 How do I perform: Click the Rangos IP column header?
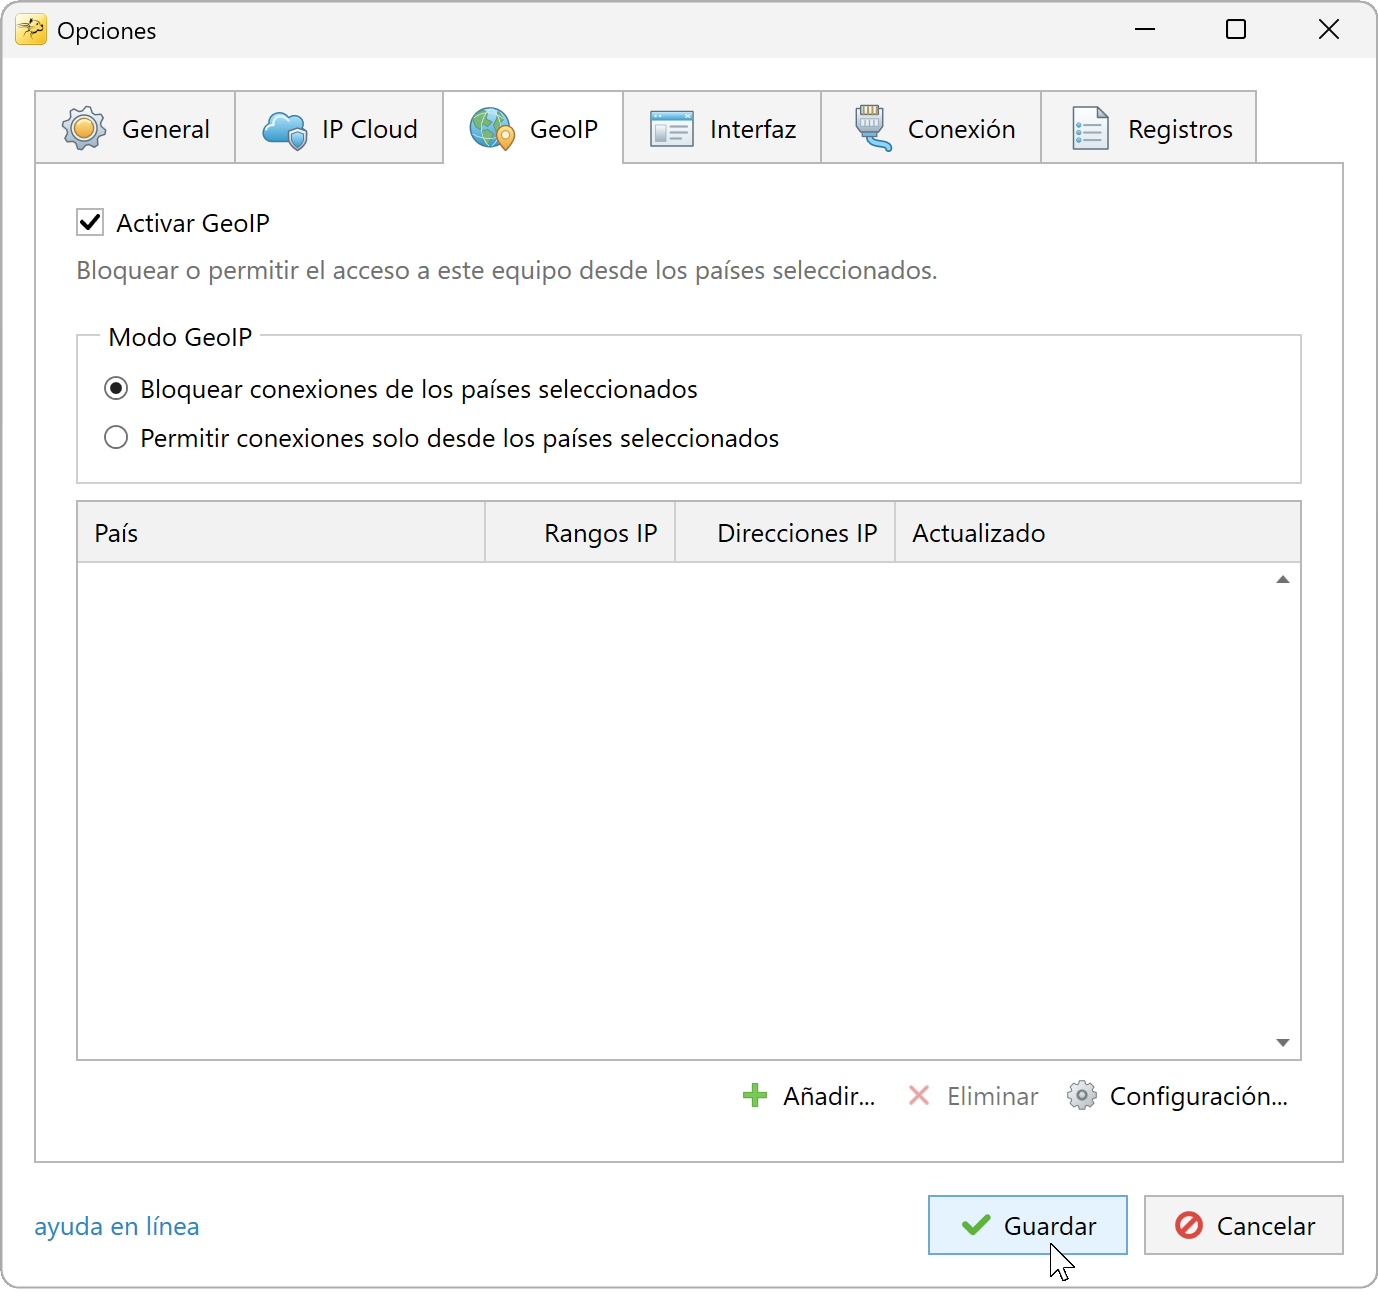(580, 532)
